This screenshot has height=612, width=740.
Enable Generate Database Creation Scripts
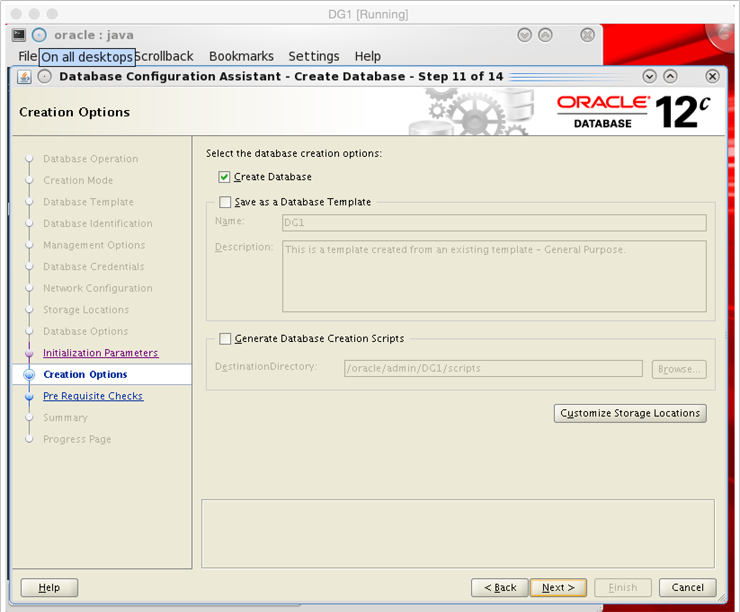[x=225, y=339]
